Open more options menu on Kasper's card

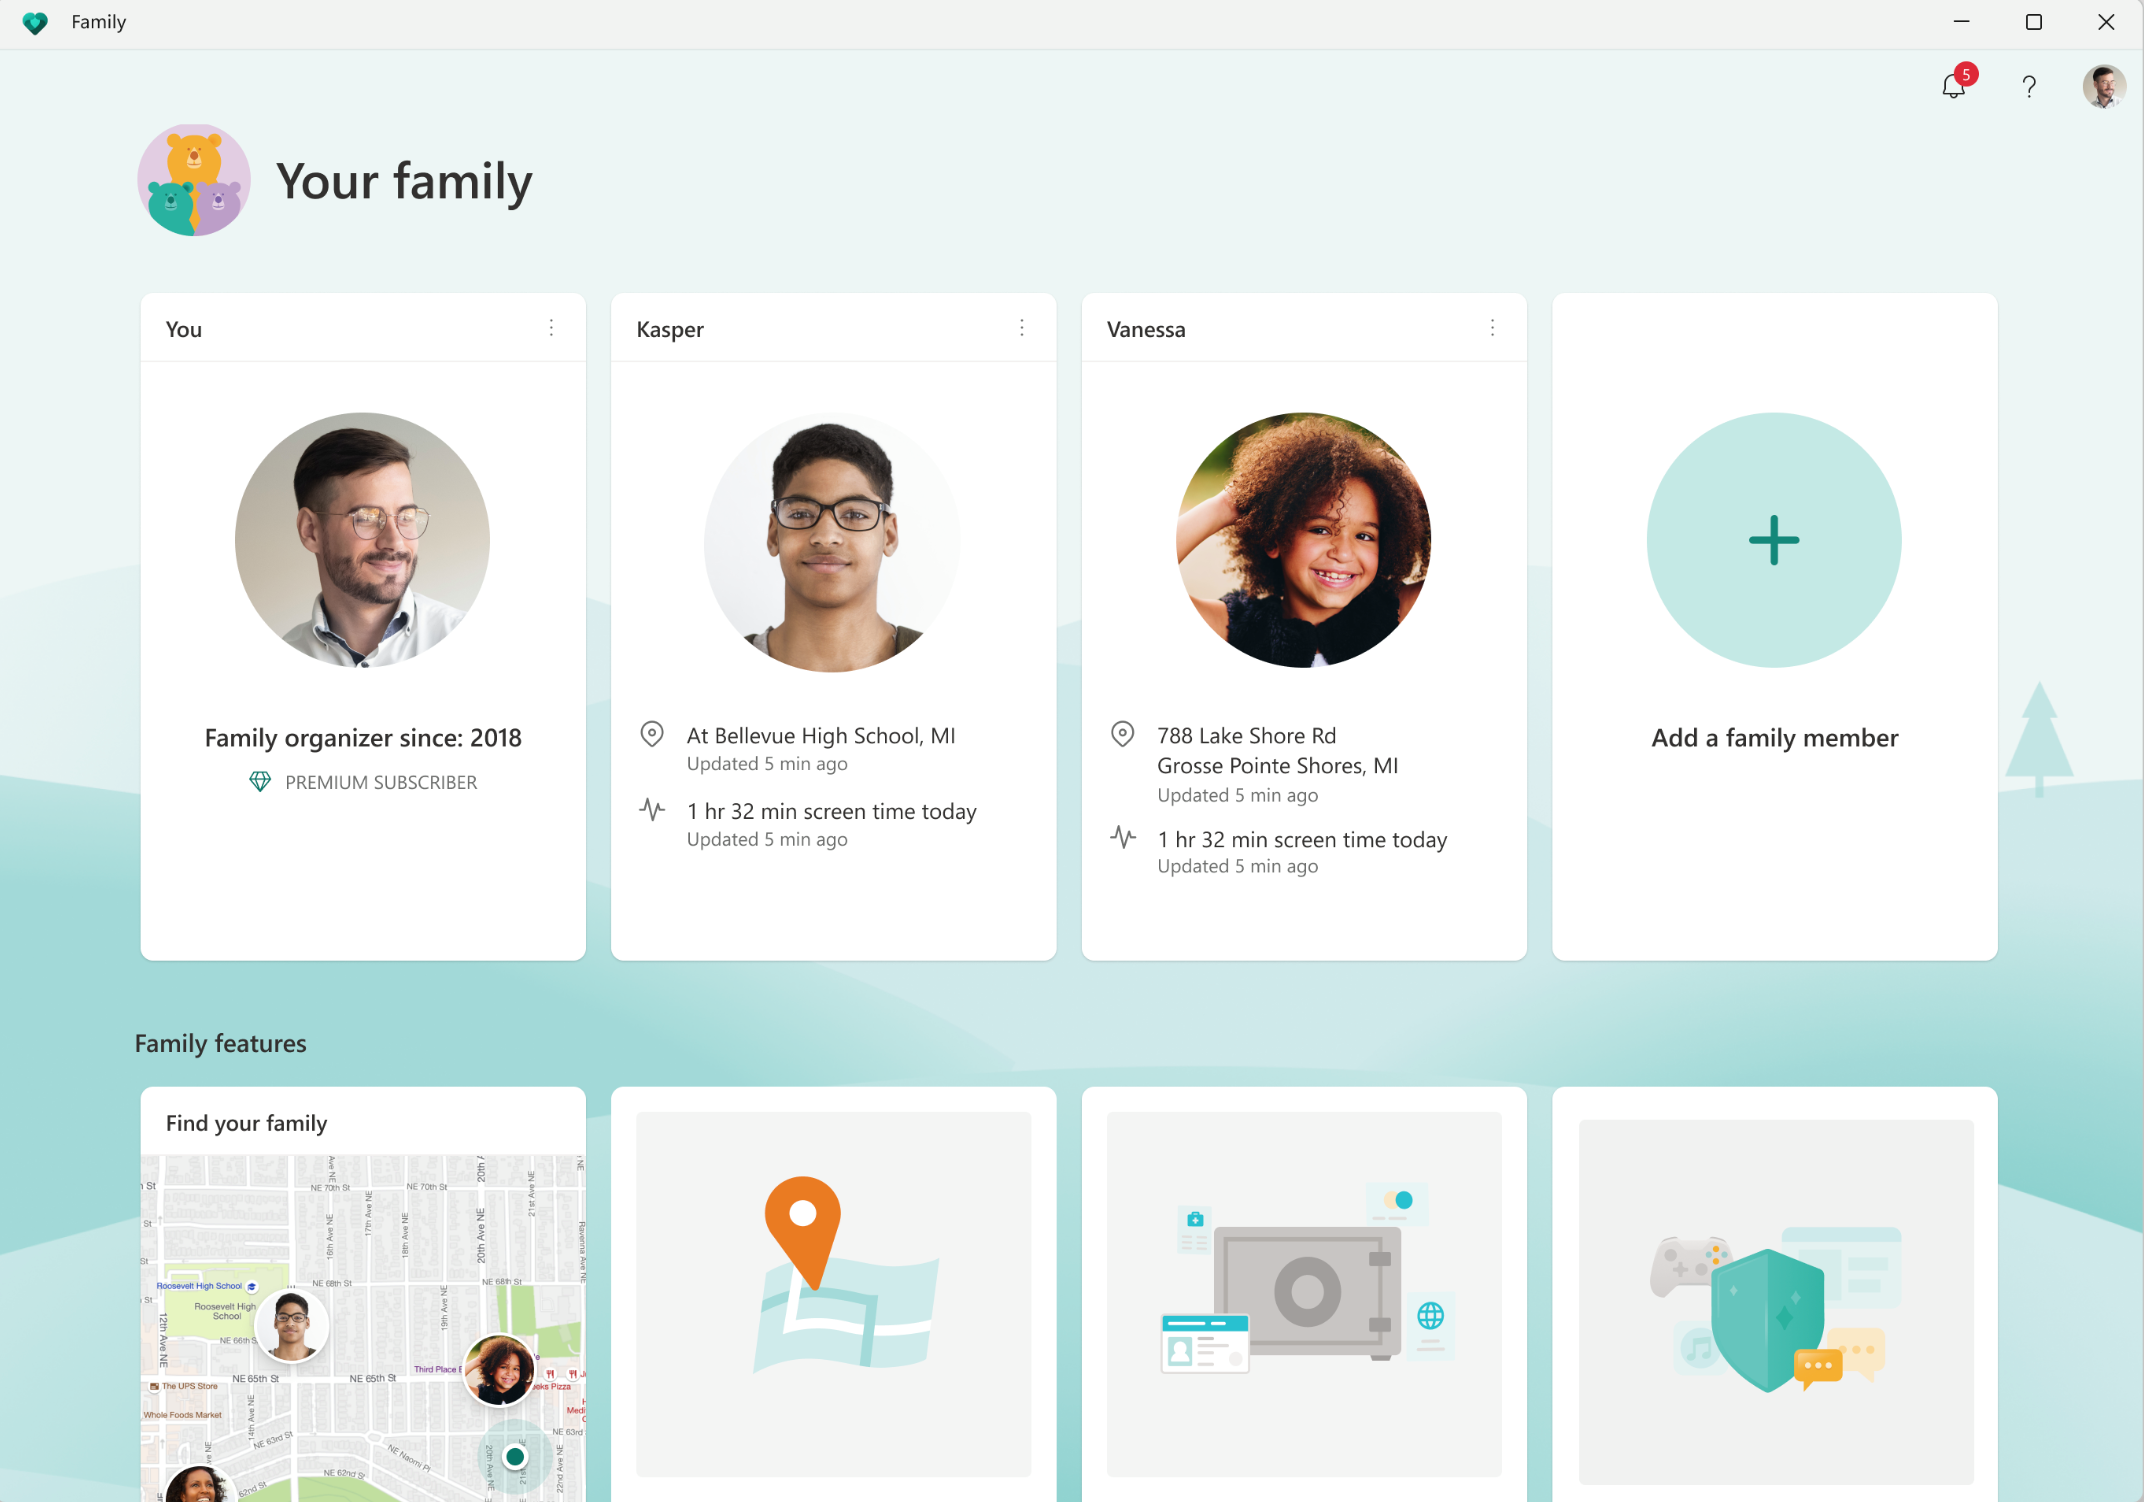[1022, 327]
